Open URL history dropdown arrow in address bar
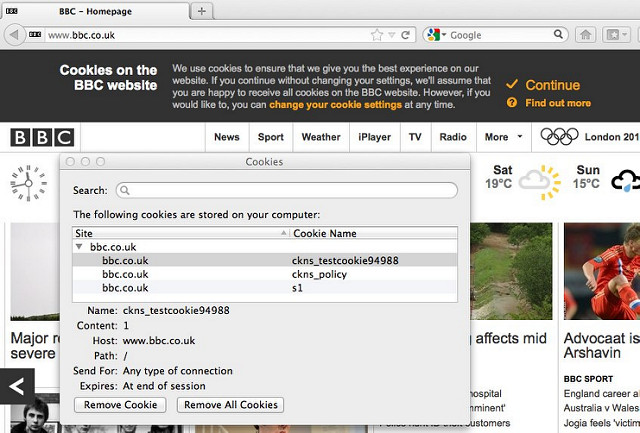Viewport: 640px width, 433px height. pos(391,35)
